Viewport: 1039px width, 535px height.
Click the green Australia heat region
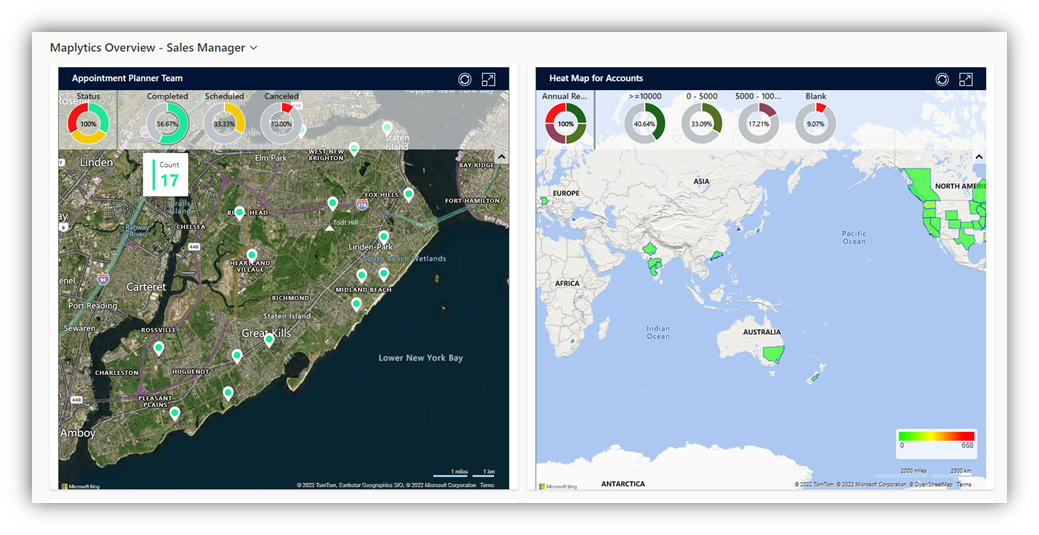pos(771,355)
